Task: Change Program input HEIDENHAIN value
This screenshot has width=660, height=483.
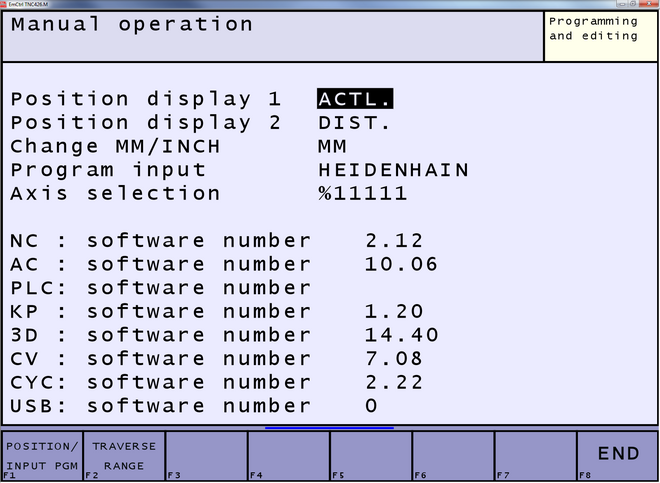Action: point(393,170)
